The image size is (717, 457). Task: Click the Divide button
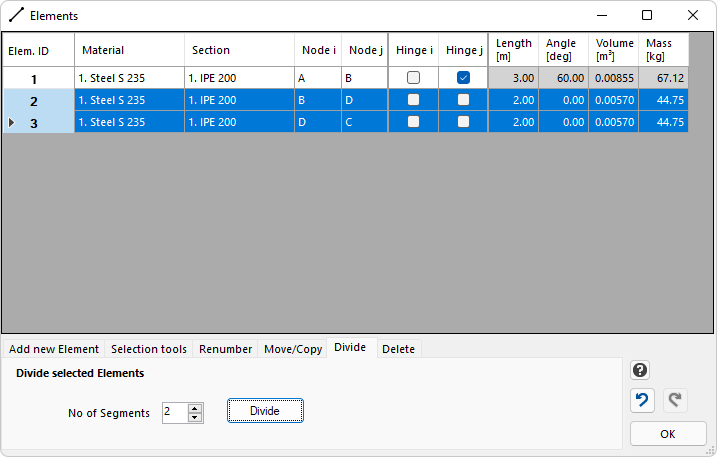[265, 411]
